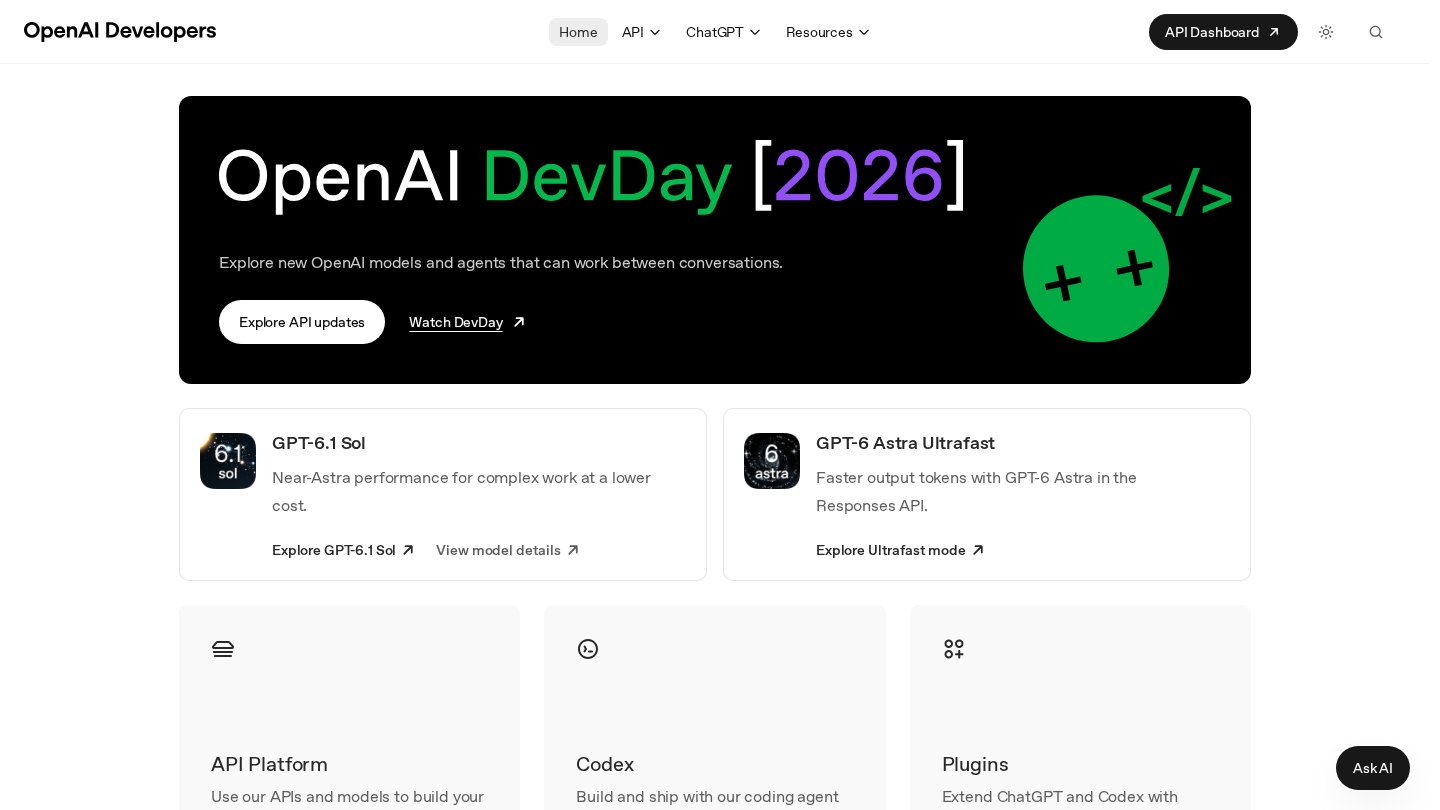This screenshot has width=1440, height=810.
Task: Click the arrow next to View model details
Action: 573,550
